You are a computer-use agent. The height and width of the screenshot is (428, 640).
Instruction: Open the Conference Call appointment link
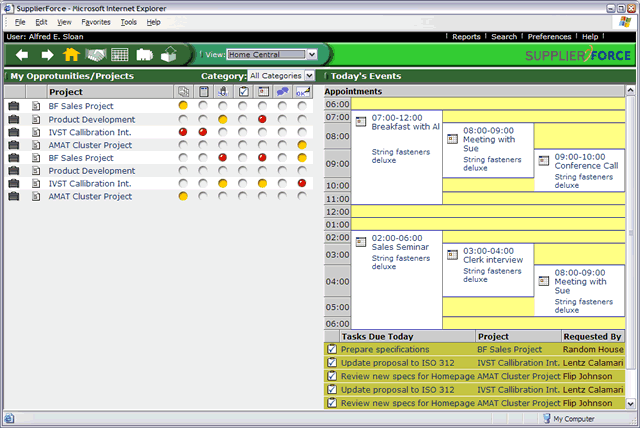tap(586, 166)
